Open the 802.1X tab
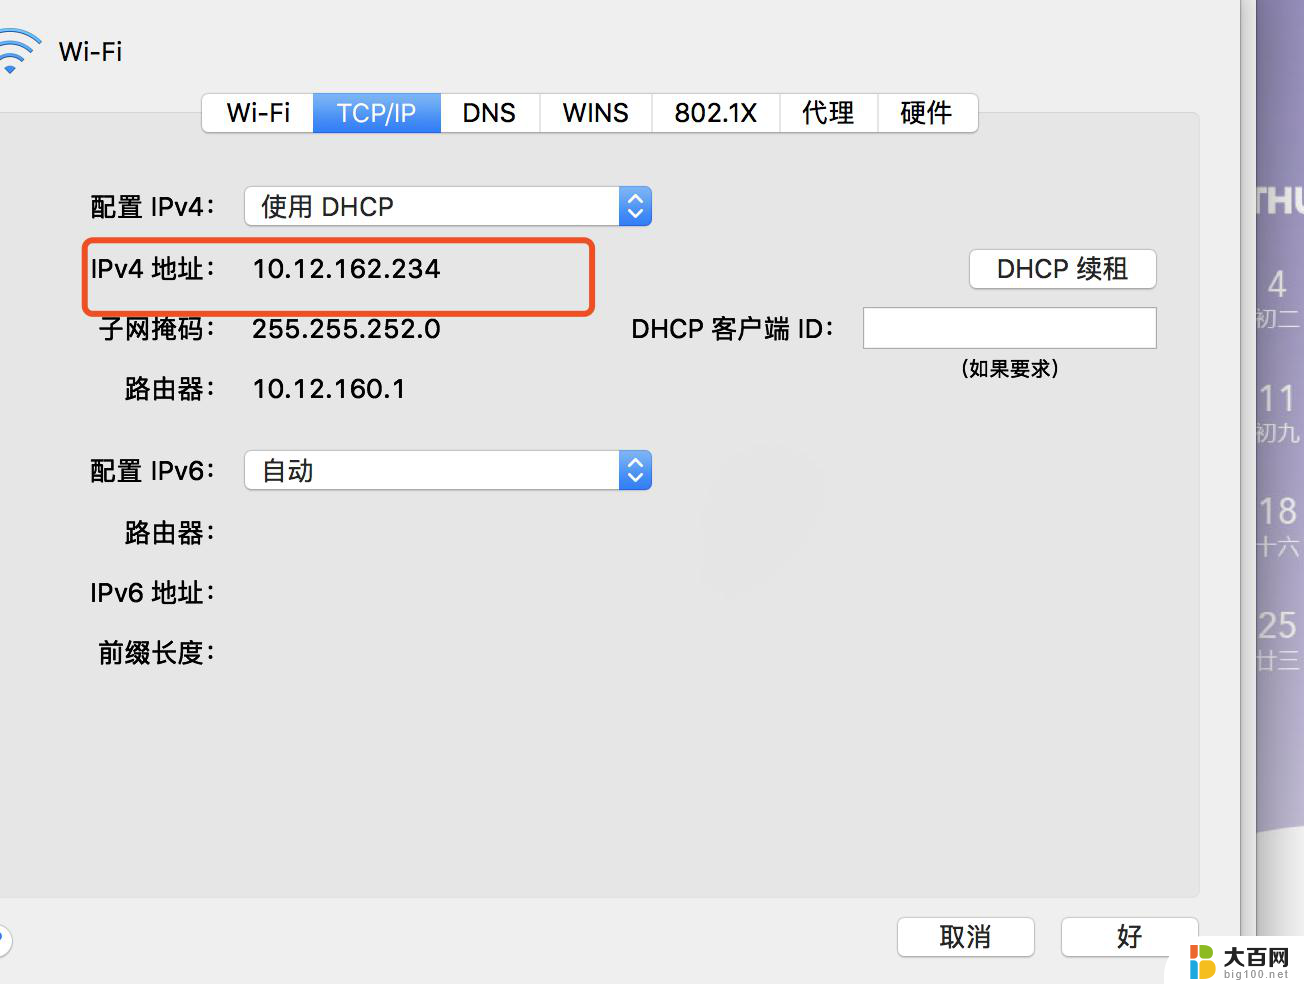 click(x=715, y=113)
